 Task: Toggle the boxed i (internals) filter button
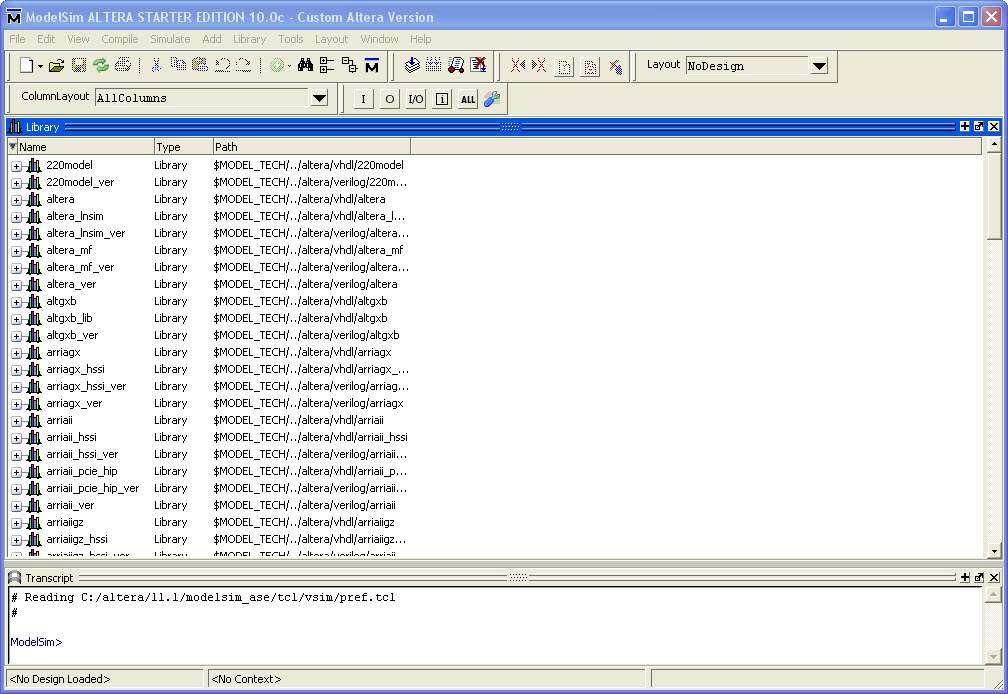(442, 99)
